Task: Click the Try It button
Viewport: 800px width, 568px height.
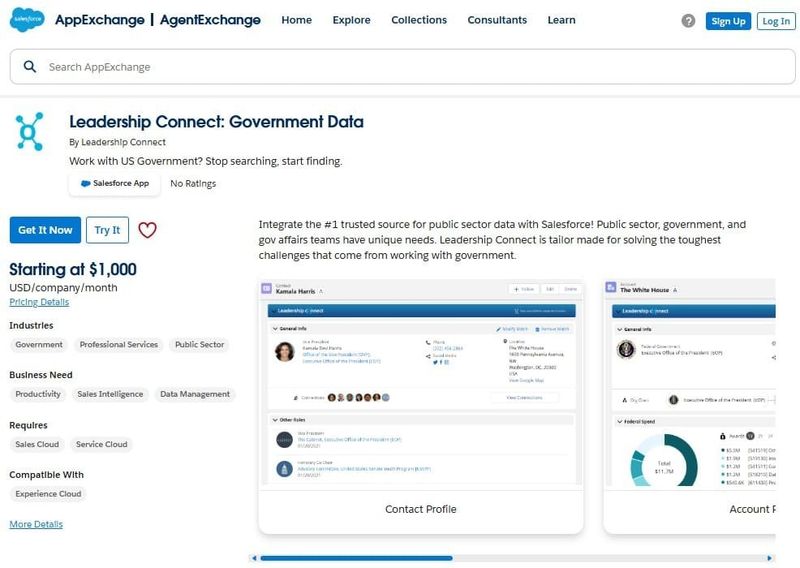Action: coord(107,230)
